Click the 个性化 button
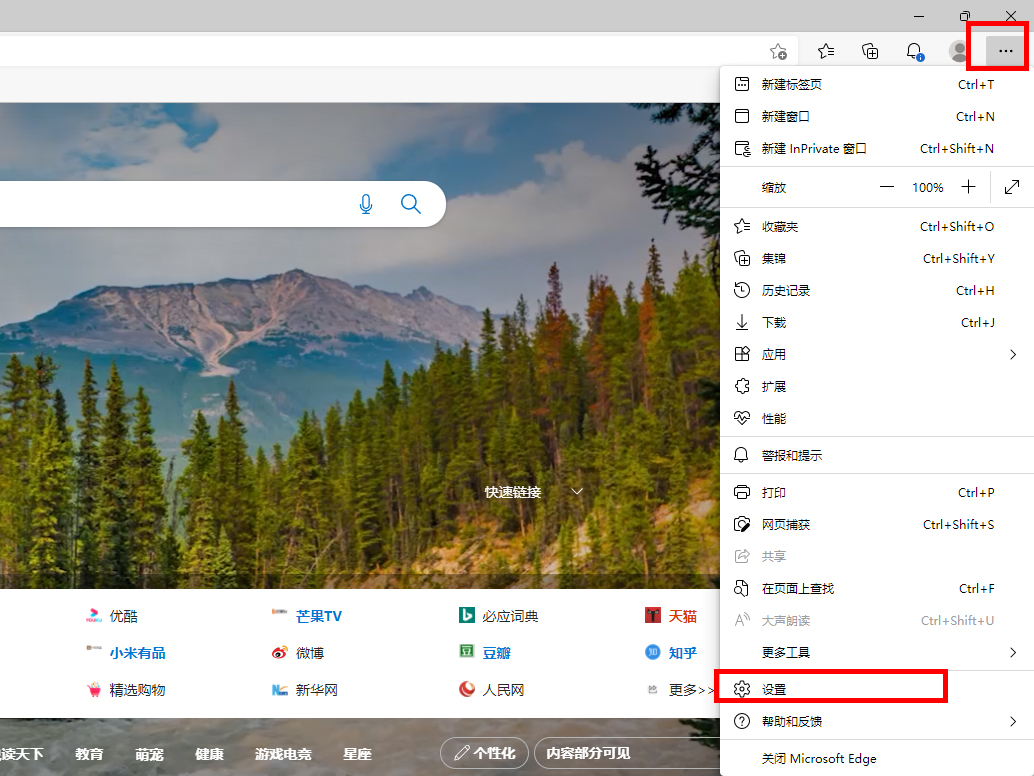The image size is (1034, 776). [x=485, y=753]
